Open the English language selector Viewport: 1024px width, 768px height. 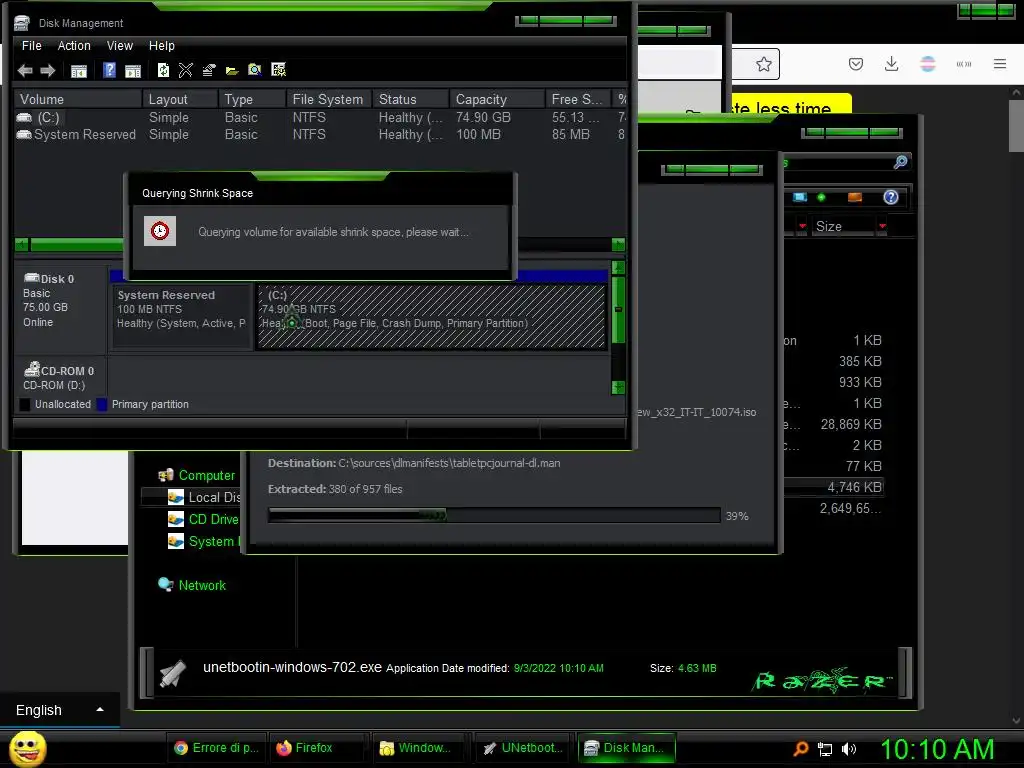click(59, 710)
